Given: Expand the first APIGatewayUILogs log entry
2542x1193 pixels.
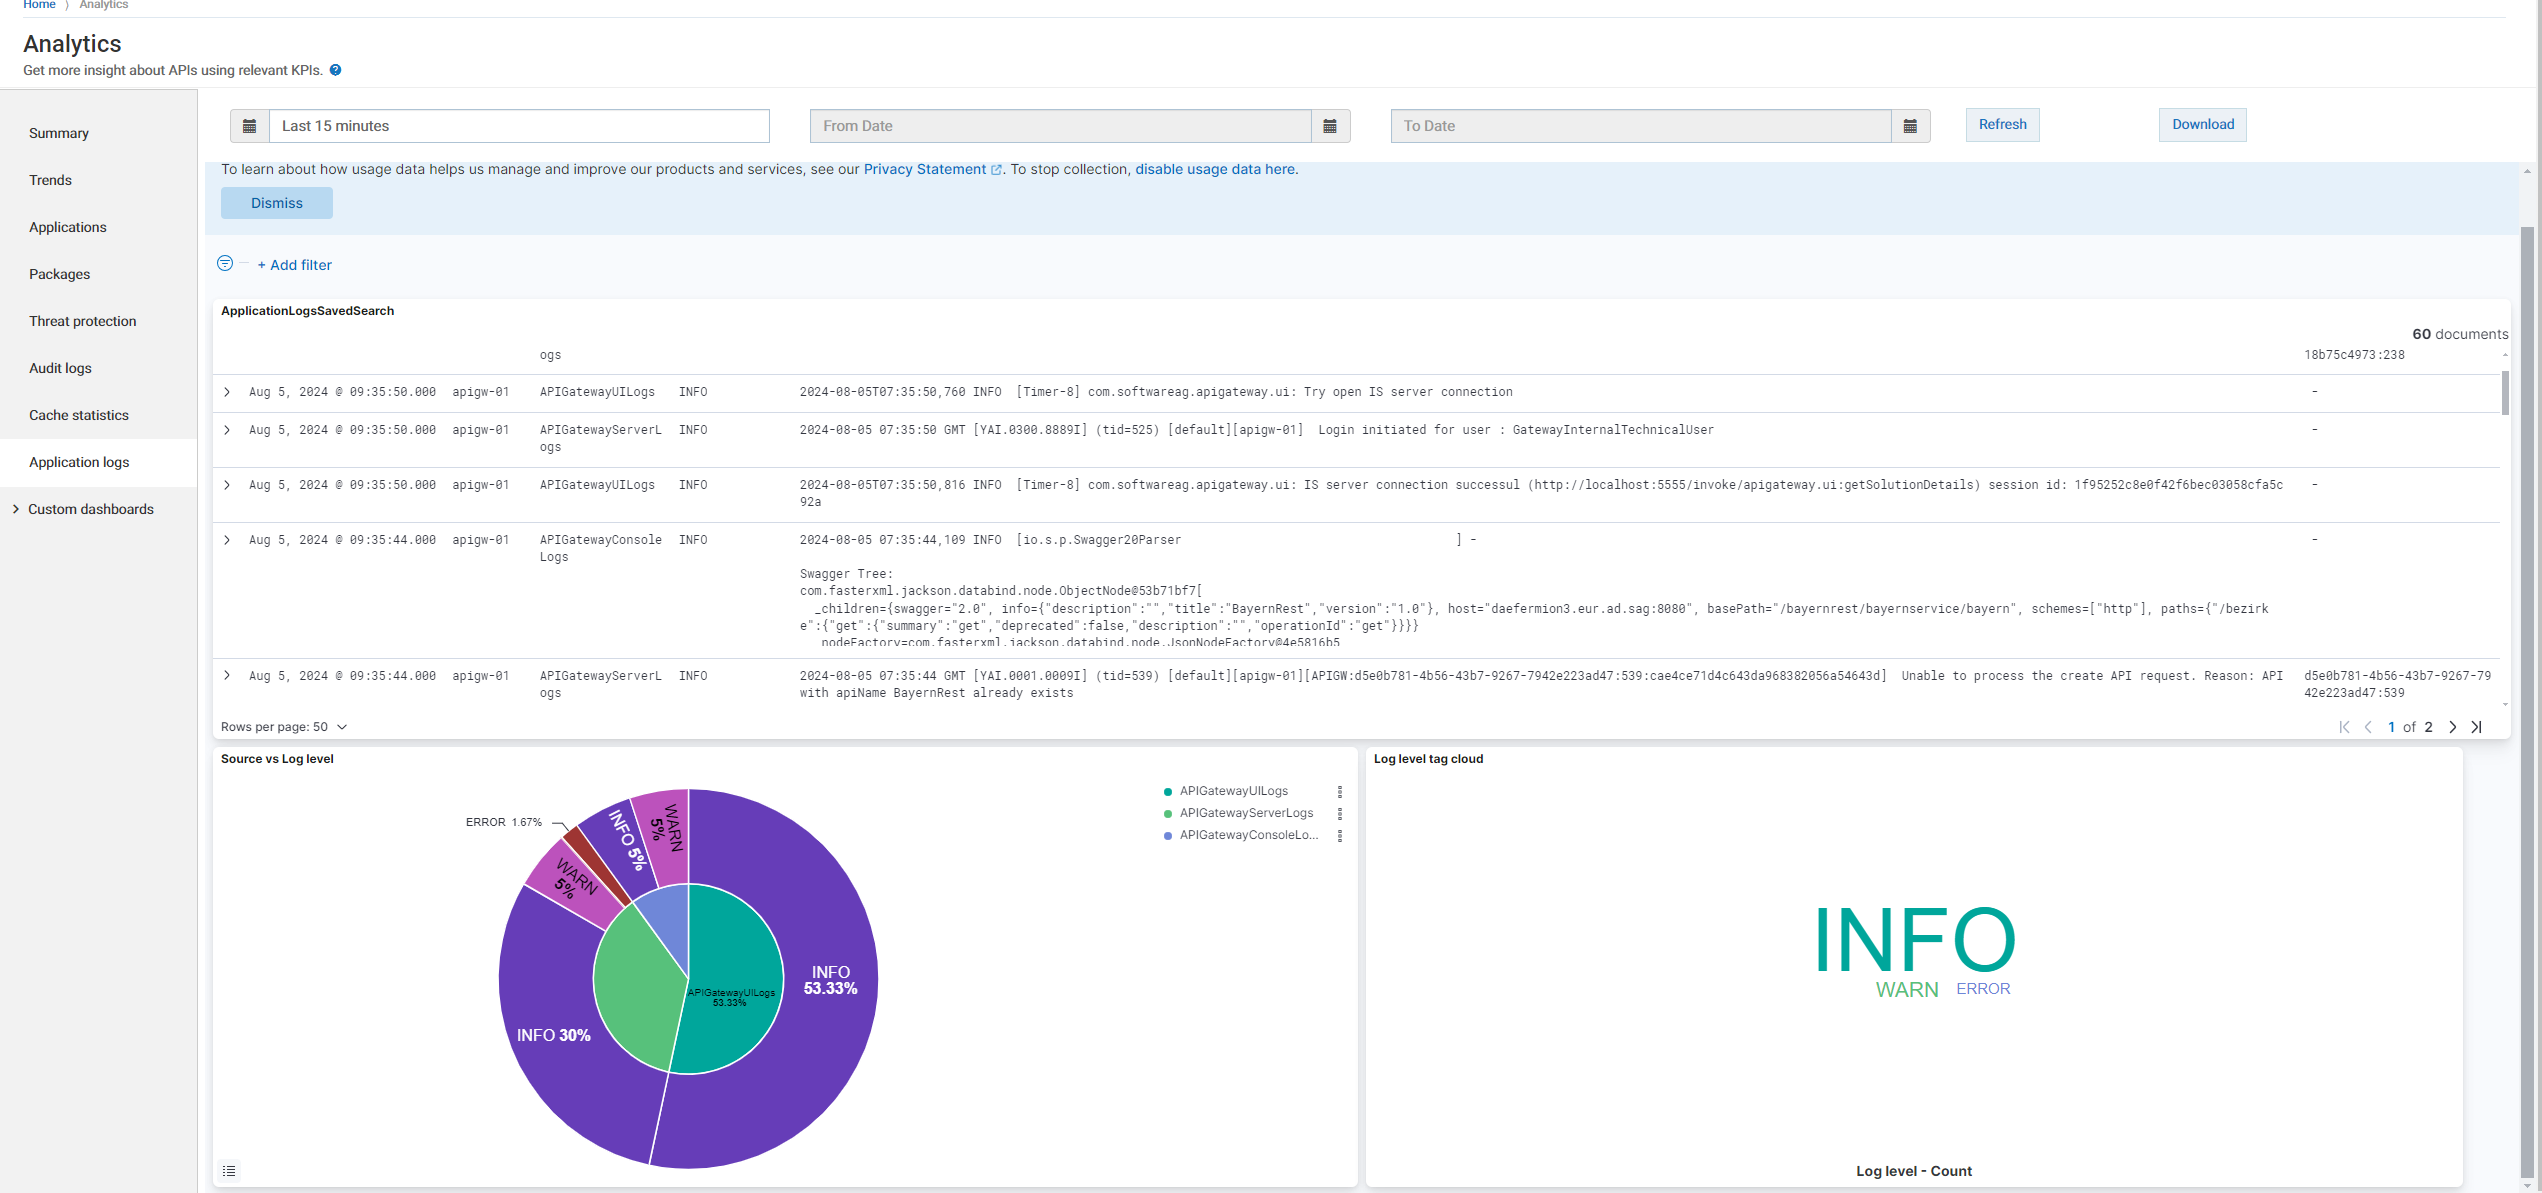Looking at the screenshot, I should click(x=227, y=391).
